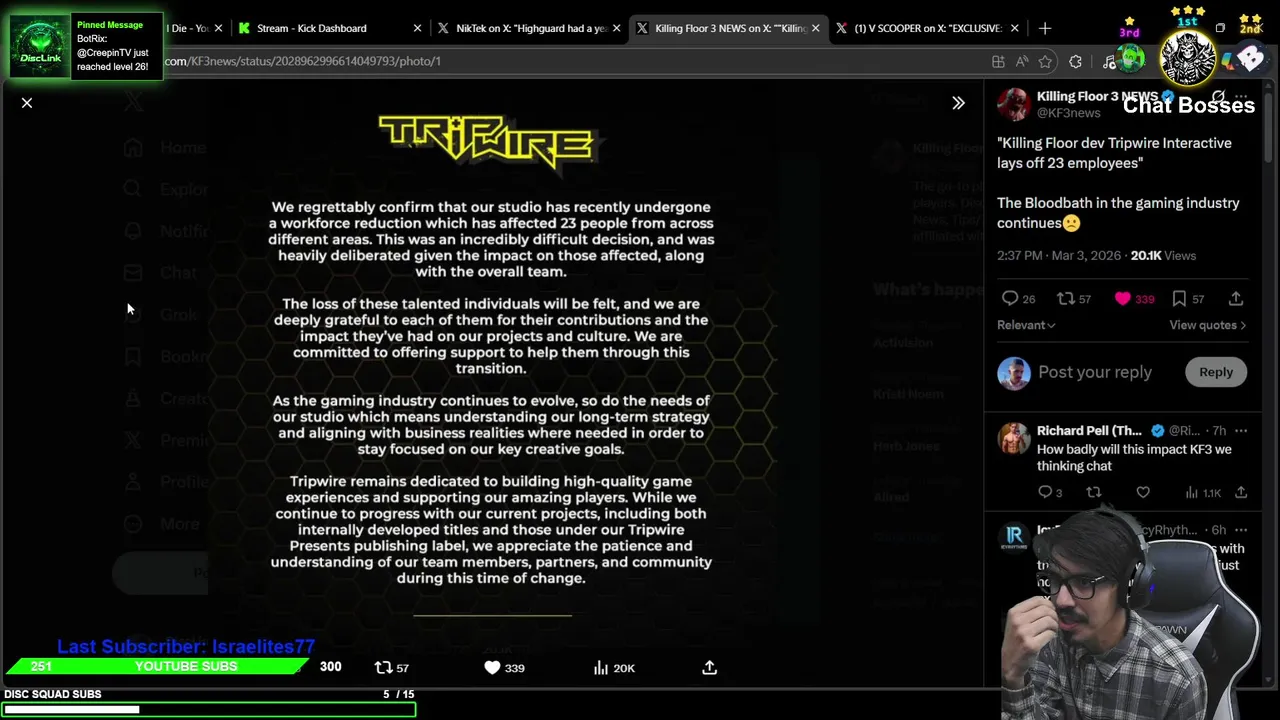Open View quotes link
This screenshot has width=1280, height=720.
coord(1207,325)
